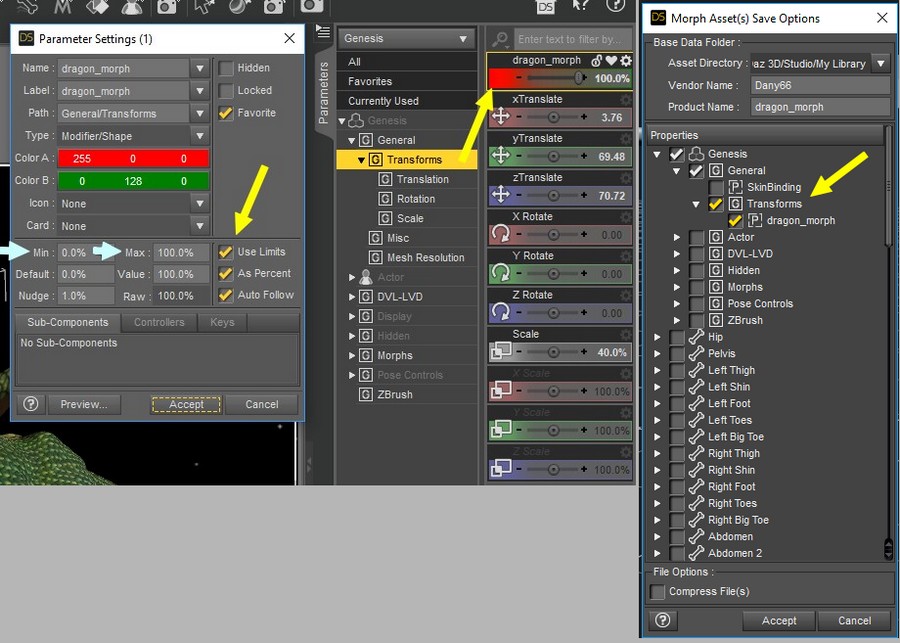Open the Icon dropdown arrow
This screenshot has width=900, height=643.
pyautogui.click(x=200, y=204)
